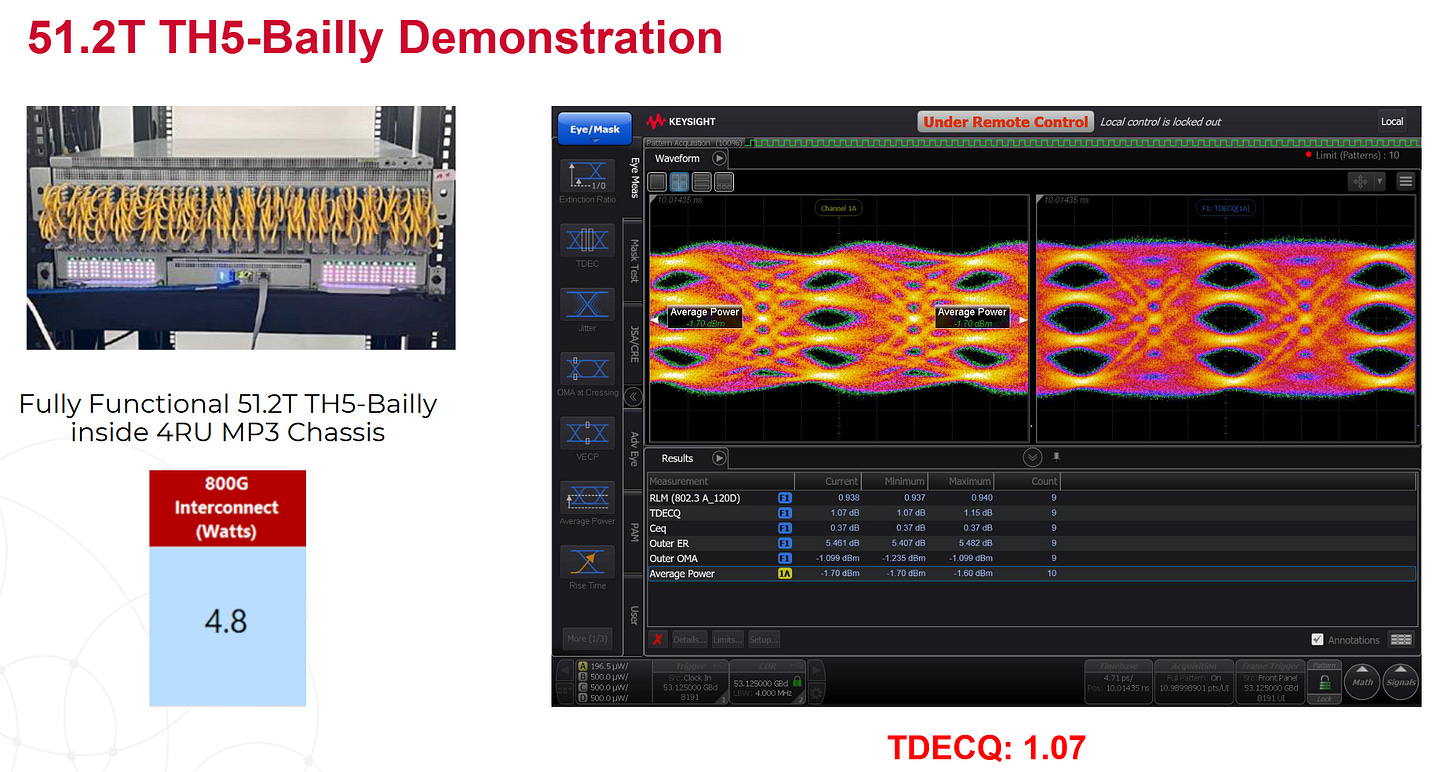The width and height of the screenshot is (1456, 772).
Task: Click the Setup... button
Action: click(763, 639)
